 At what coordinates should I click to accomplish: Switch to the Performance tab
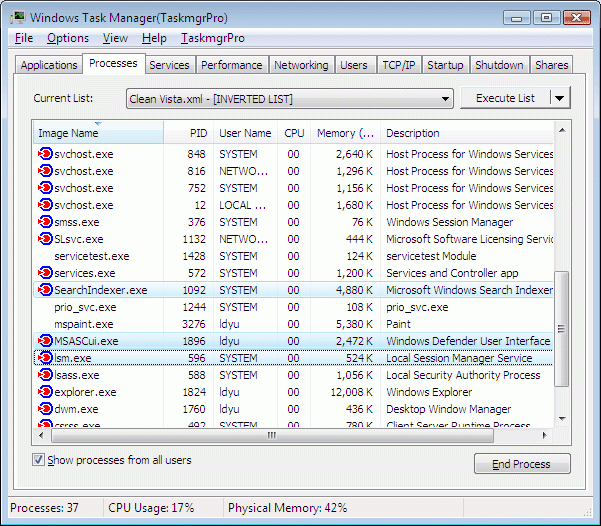(x=231, y=65)
